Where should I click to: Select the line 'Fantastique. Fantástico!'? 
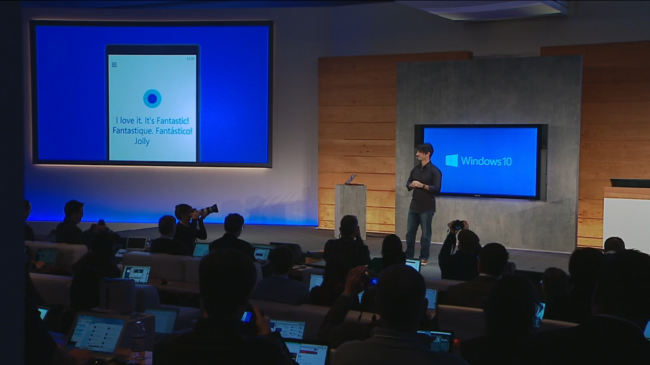[x=152, y=131]
